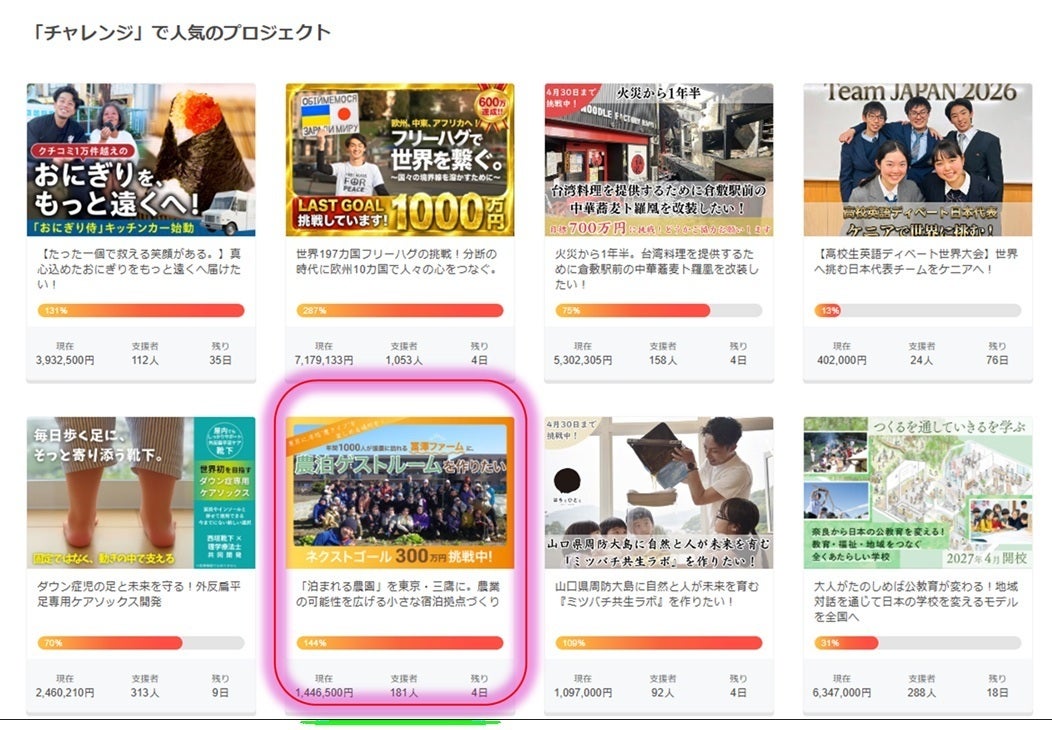1052x730 pixels.
Task: Click the free hug 1000万円 project image
Action: coord(400,160)
